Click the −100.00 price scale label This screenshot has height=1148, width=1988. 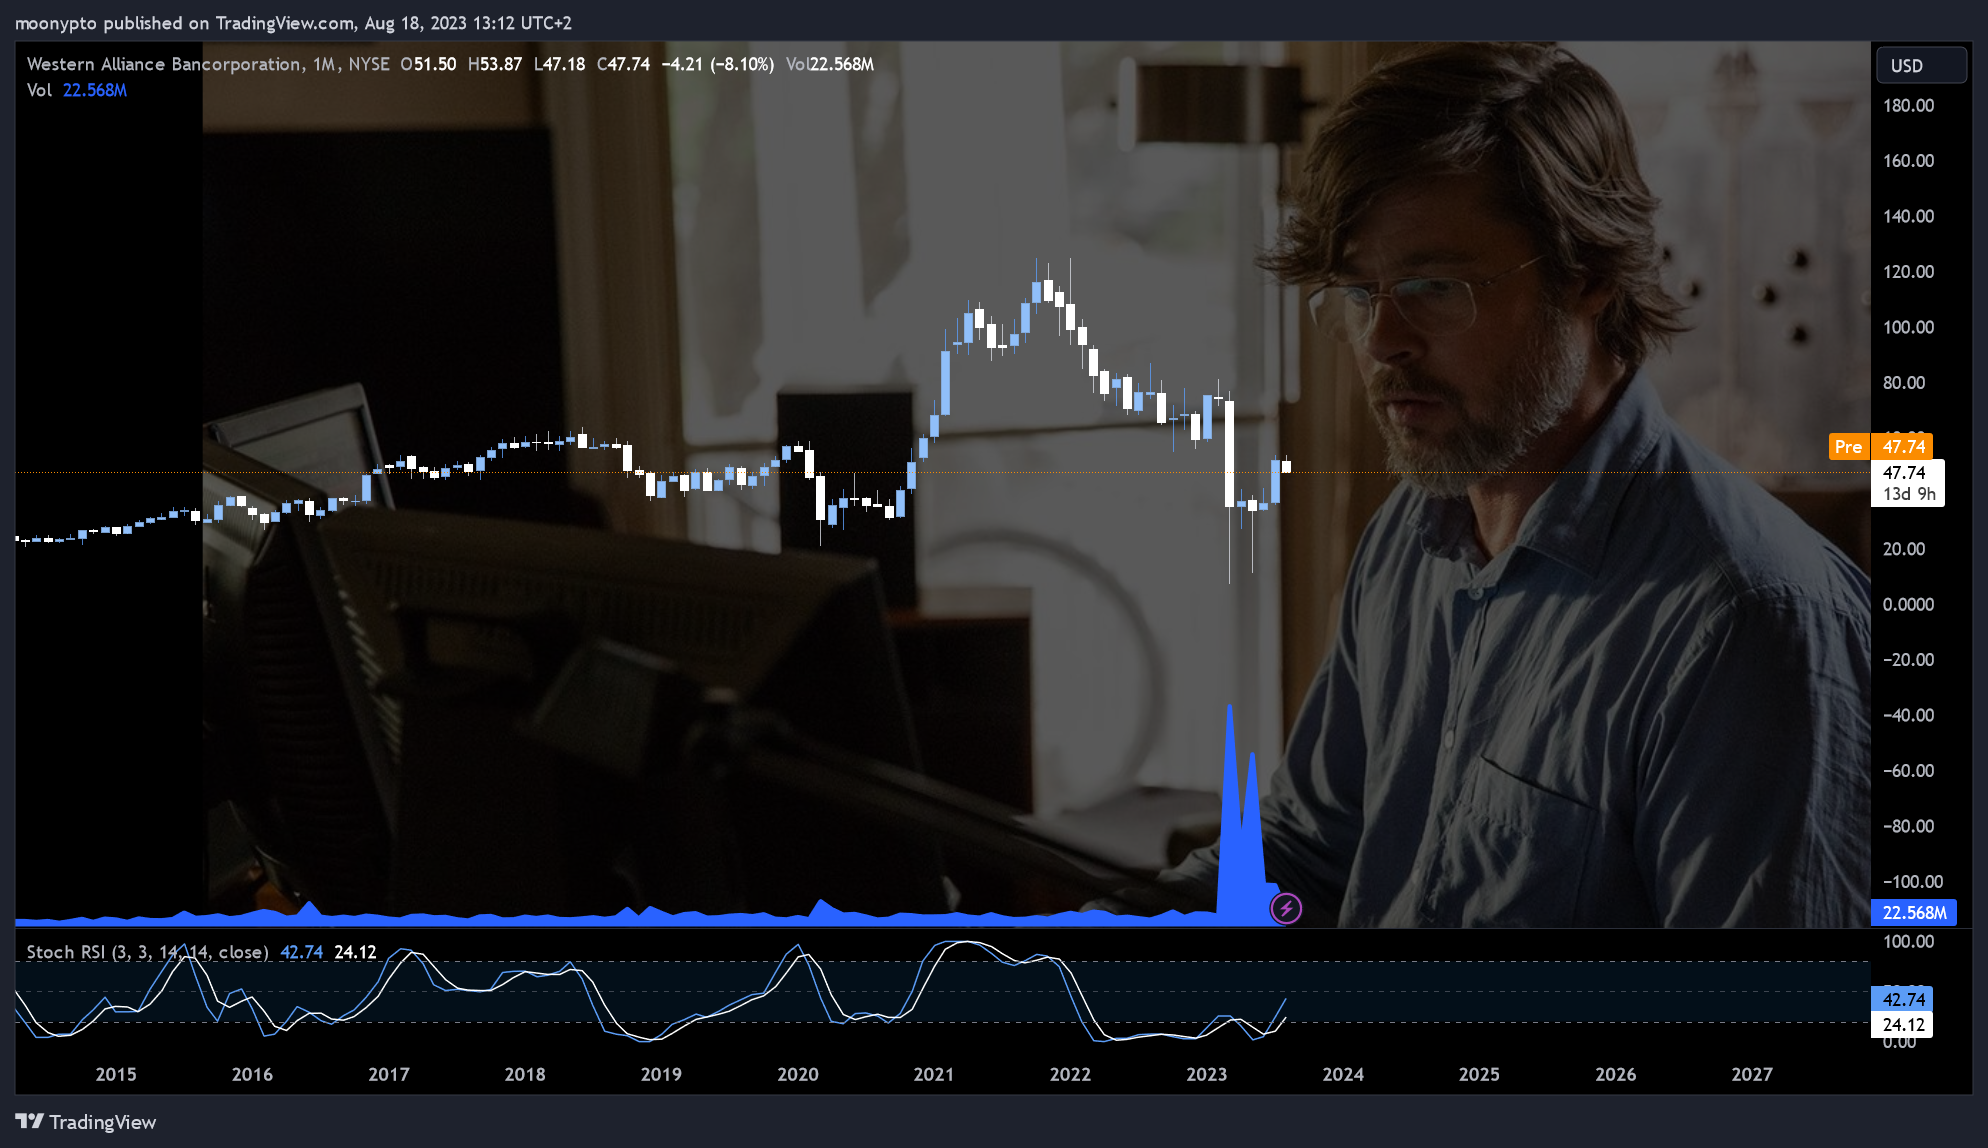(1913, 881)
